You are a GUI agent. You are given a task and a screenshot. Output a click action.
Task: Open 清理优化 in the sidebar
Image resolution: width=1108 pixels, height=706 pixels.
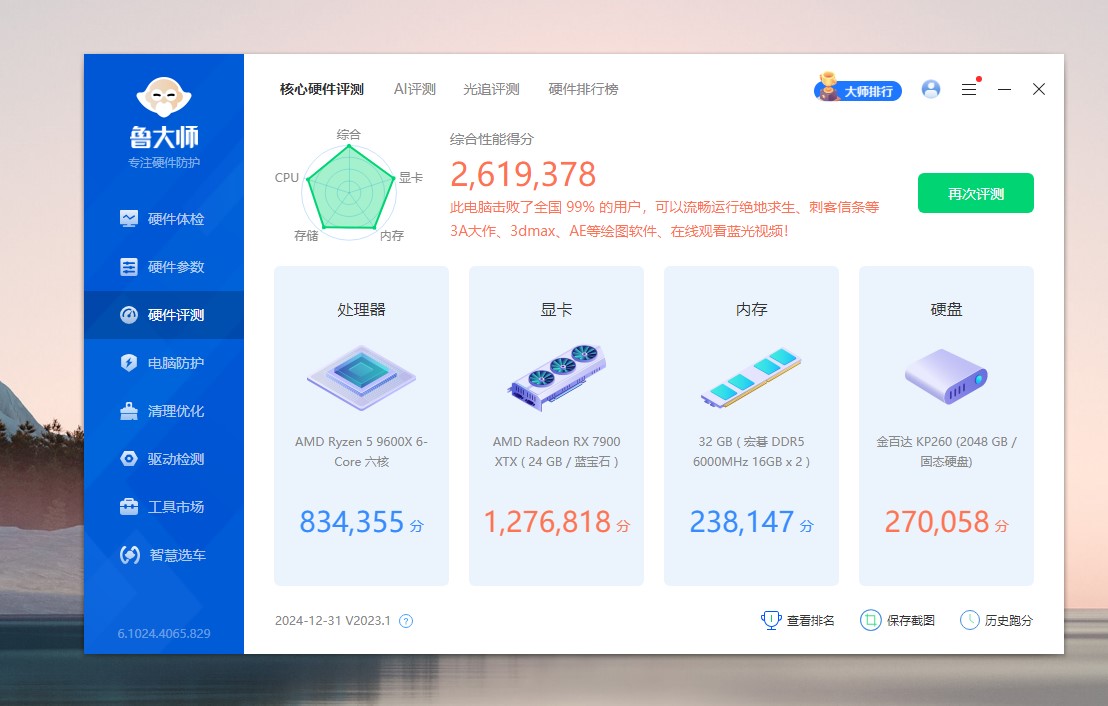tap(163, 411)
